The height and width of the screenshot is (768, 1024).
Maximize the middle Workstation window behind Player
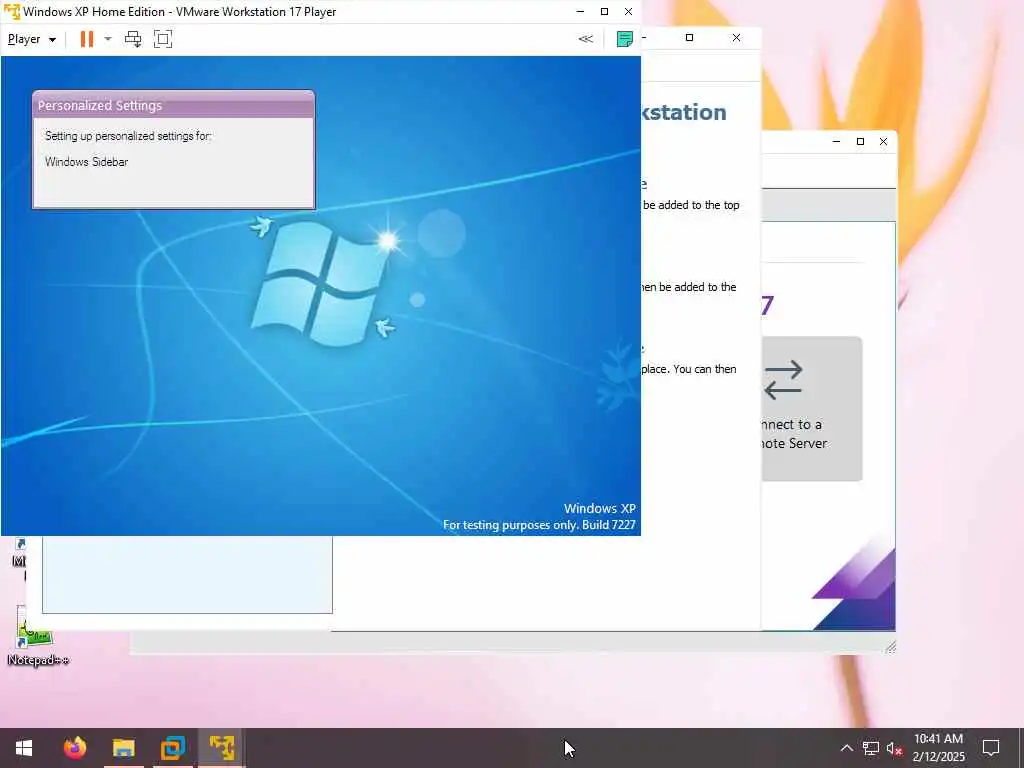tap(689, 38)
